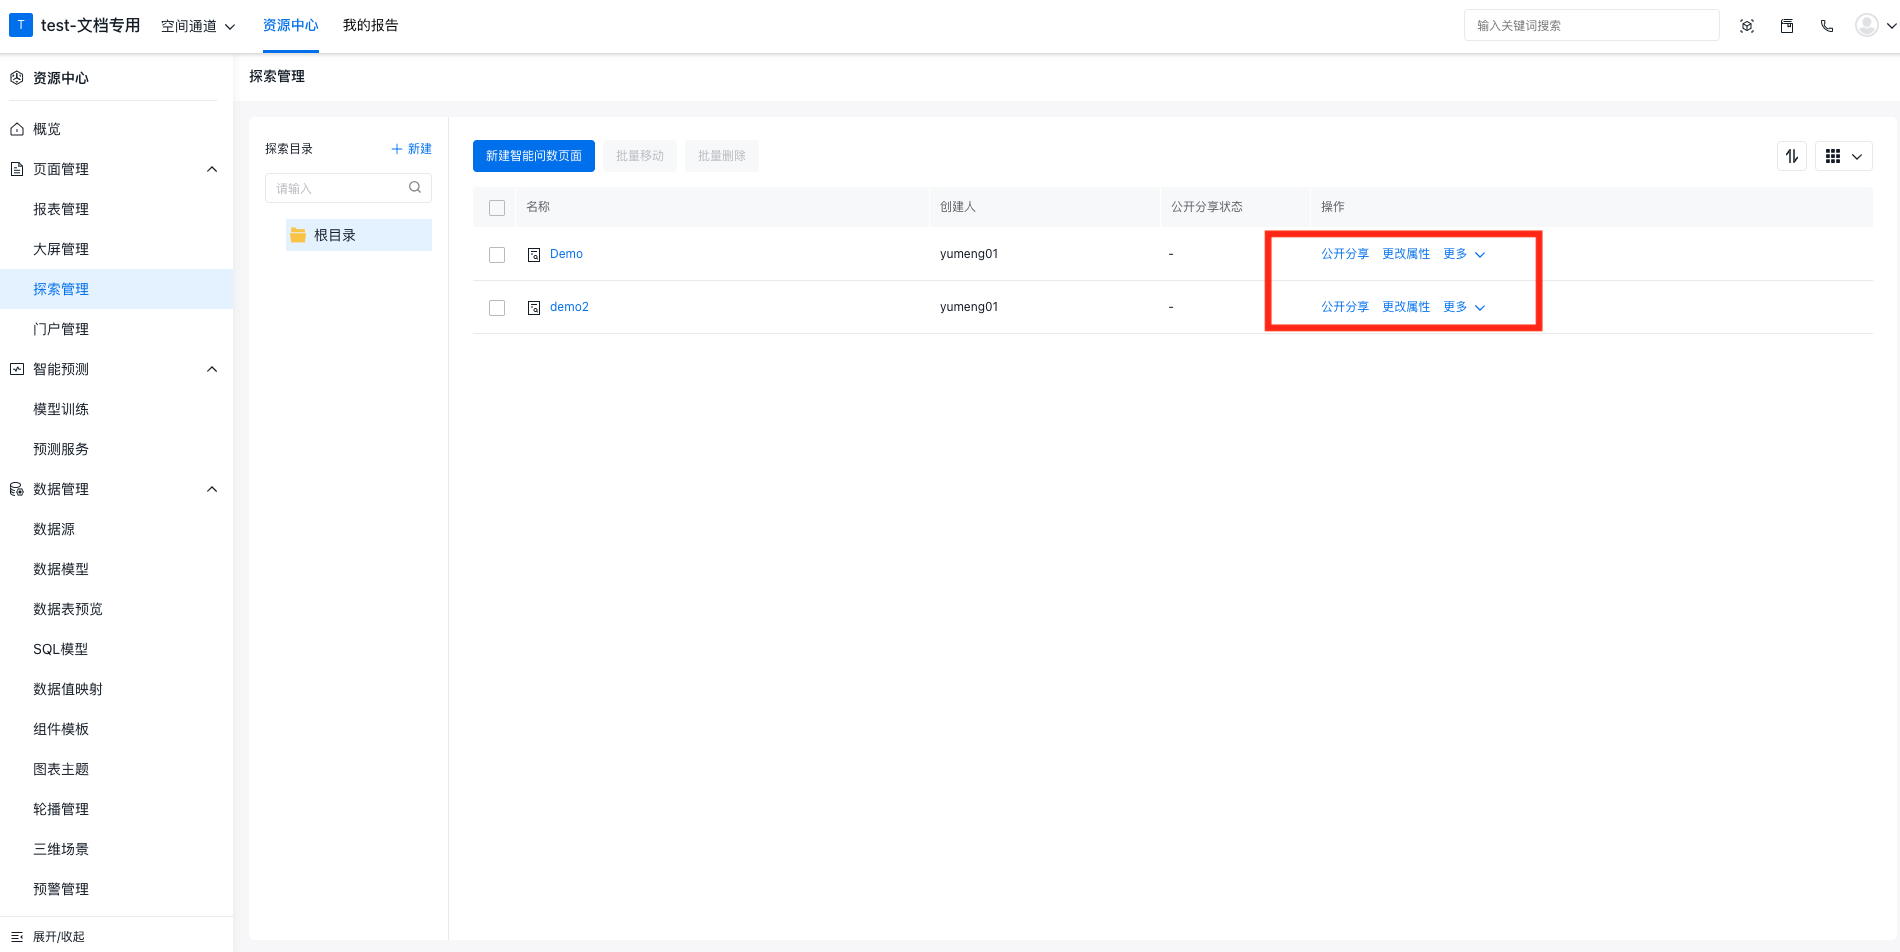
Task: Click the 展开/收起 collapse sidebar icon
Action: [x=17, y=937]
